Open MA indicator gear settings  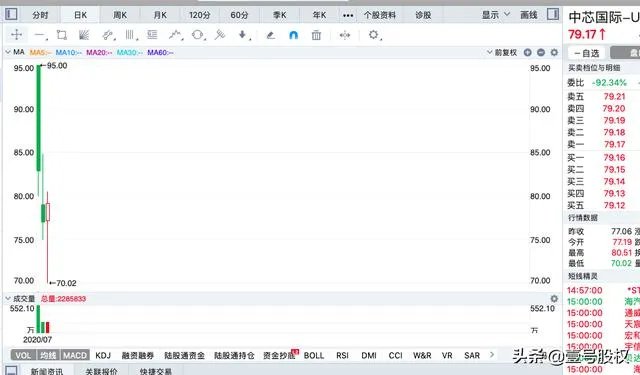554,52
